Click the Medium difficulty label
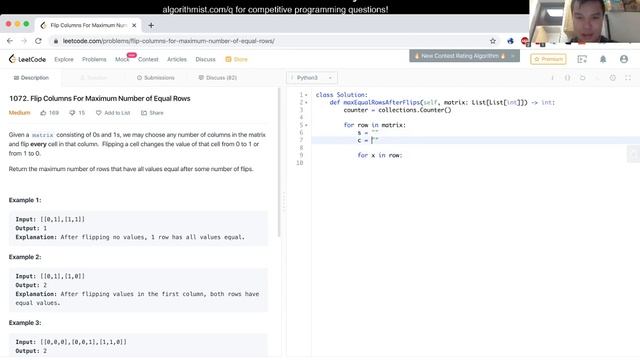 [20, 113]
